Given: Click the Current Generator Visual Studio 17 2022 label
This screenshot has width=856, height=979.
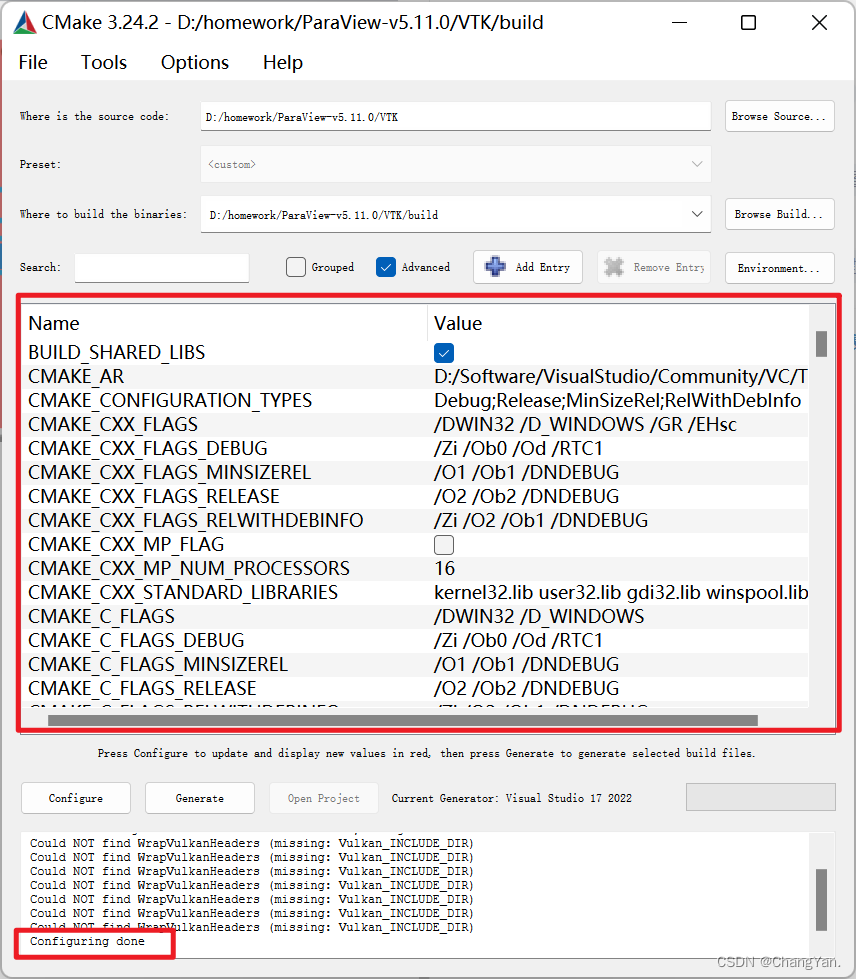Looking at the screenshot, I should point(512,798).
